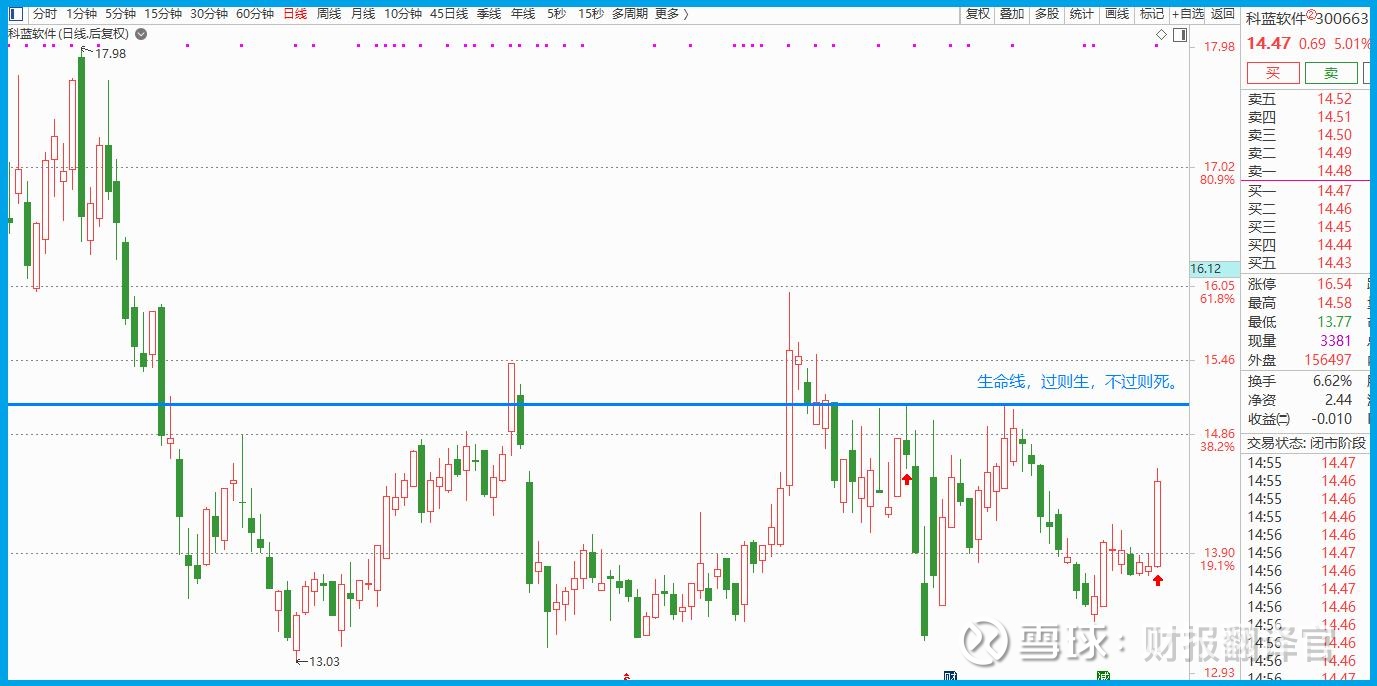The height and width of the screenshot is (686, 1377).
Task: Switch to the 月线 monthly chart tab
Action: click(x=363, y=14)
